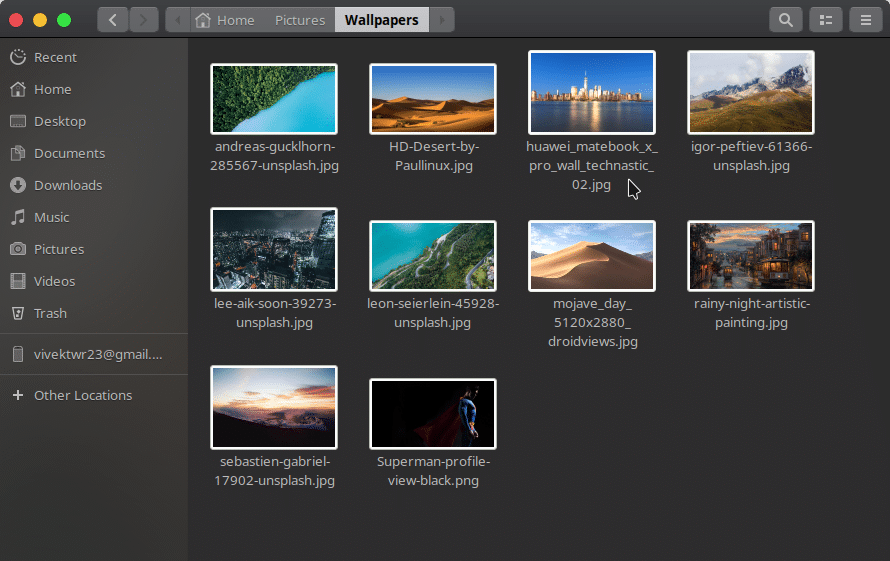Click filename lee-aik-soon-39273-unsplash.jpg
890x561 pixels.
tap(275, 313)
